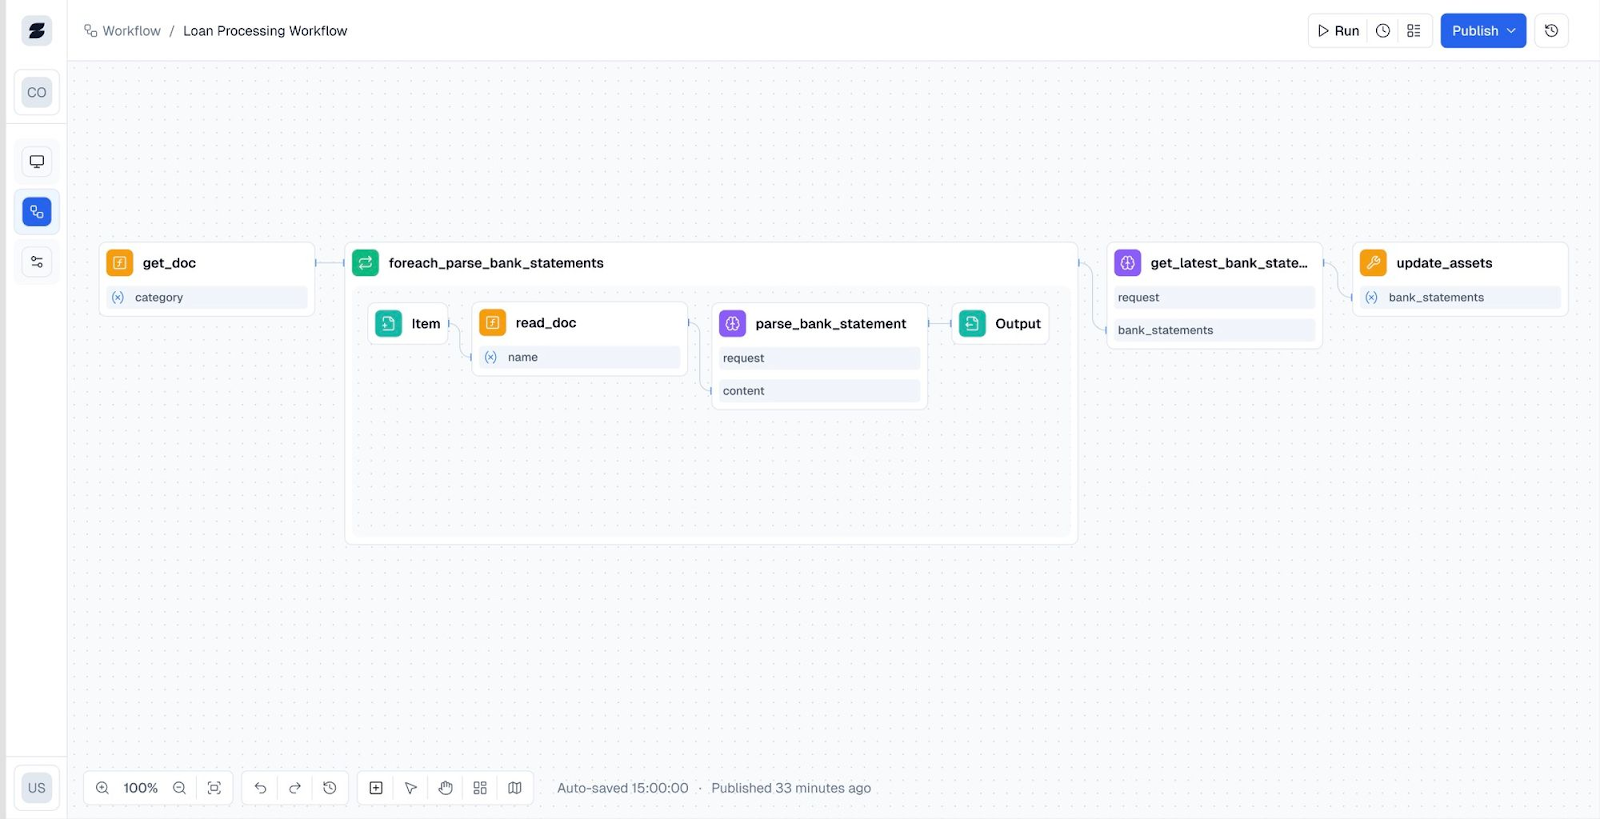Select request field in get_latest_bank_state node

pyautogui.click(x=1214, y=298)
